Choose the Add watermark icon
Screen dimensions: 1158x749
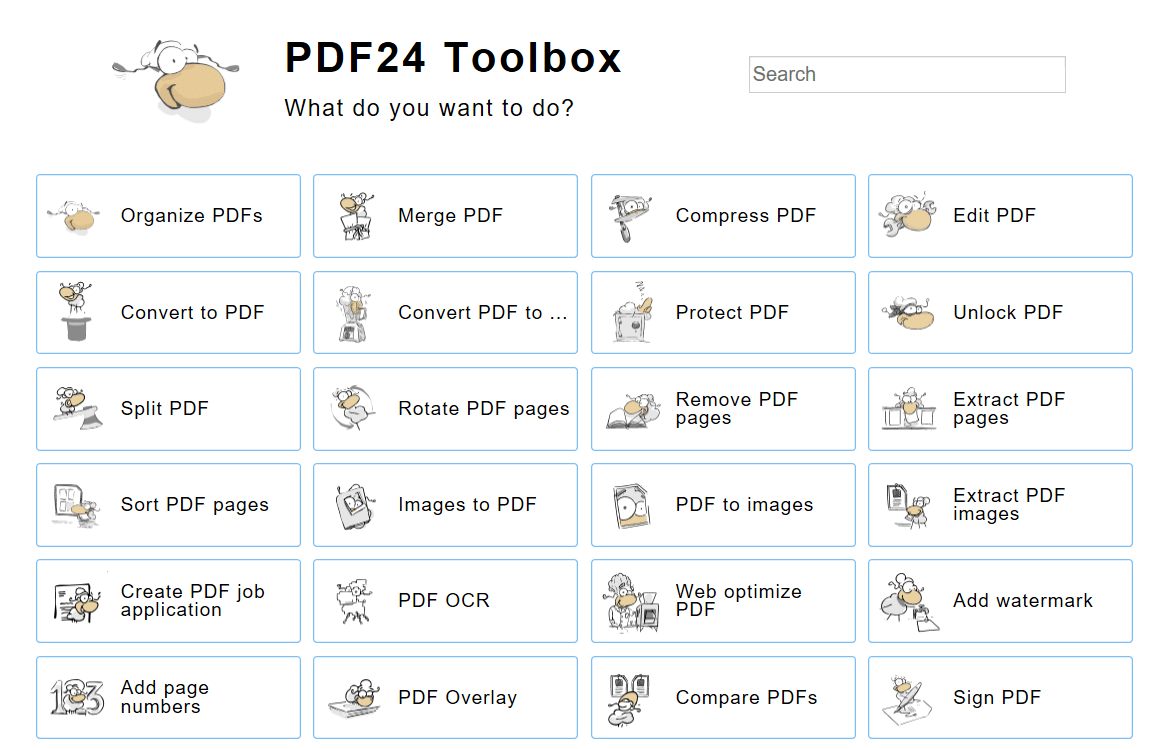(909, 602)
